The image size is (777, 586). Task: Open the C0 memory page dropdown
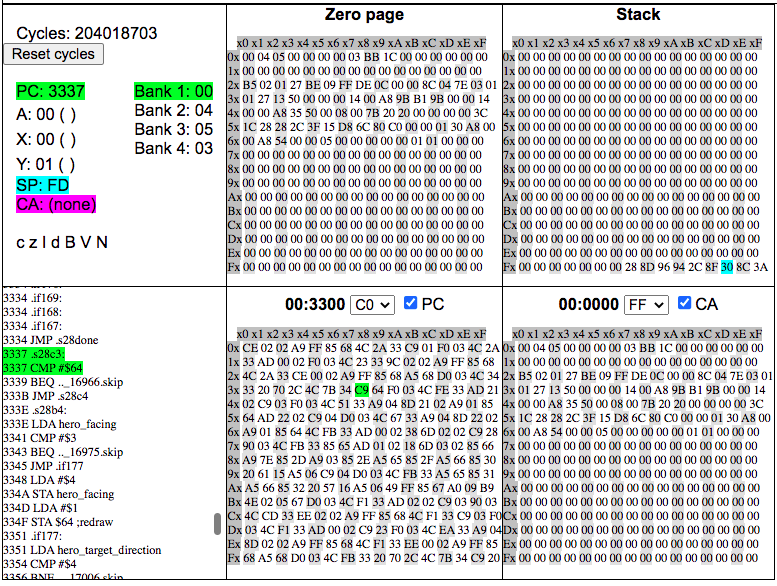[371, 304]
